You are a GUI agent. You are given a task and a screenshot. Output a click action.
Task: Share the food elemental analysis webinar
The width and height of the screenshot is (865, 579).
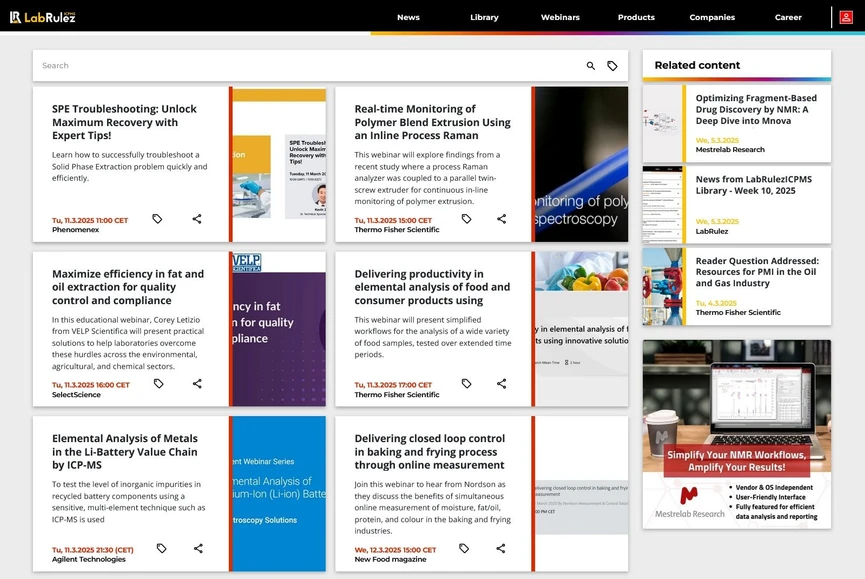[501, 383]
